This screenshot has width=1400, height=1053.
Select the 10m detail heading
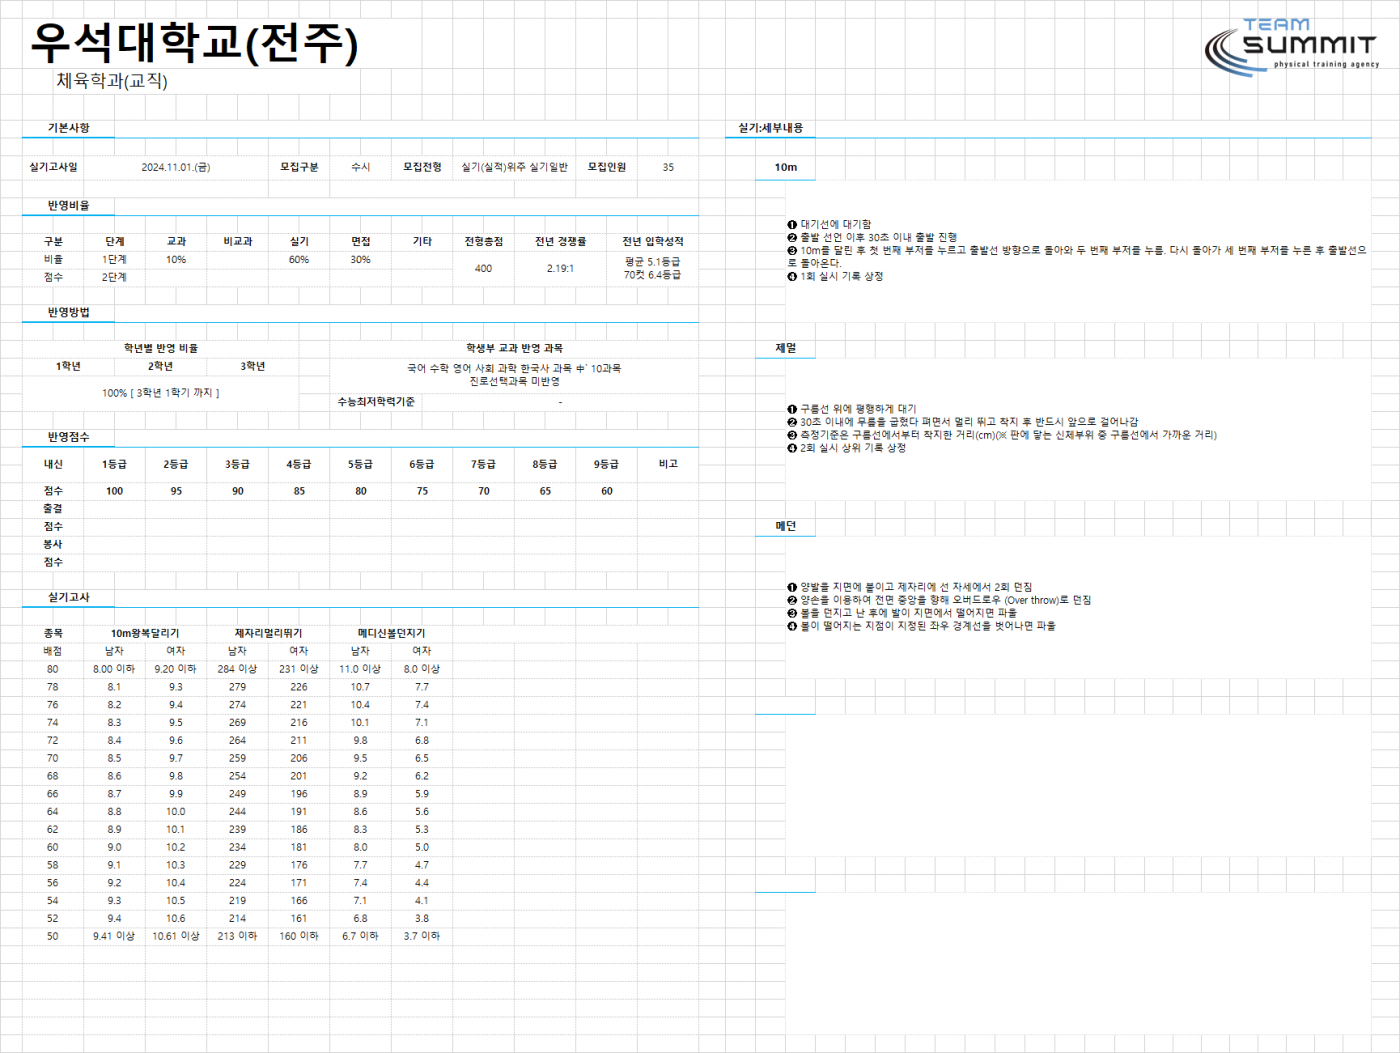(786, 168)
